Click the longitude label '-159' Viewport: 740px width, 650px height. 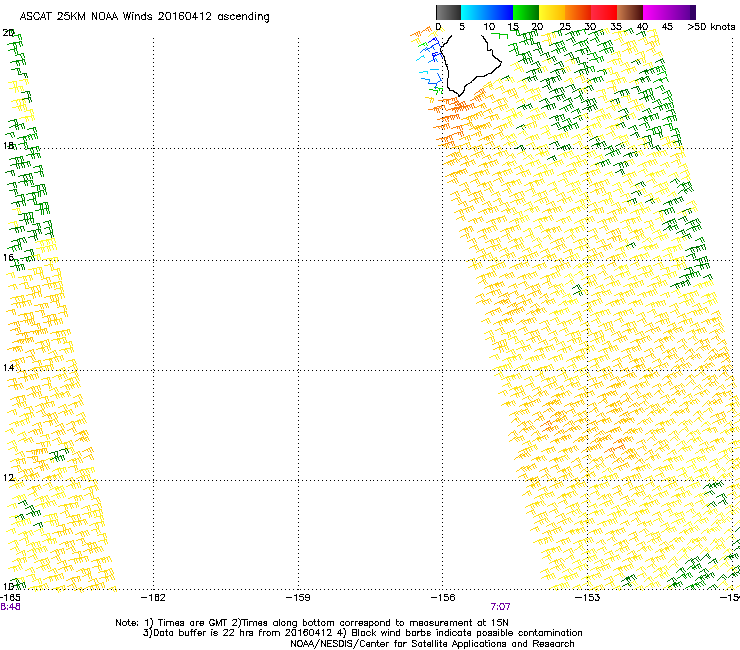pyautogui.click(x=298, y=598)
